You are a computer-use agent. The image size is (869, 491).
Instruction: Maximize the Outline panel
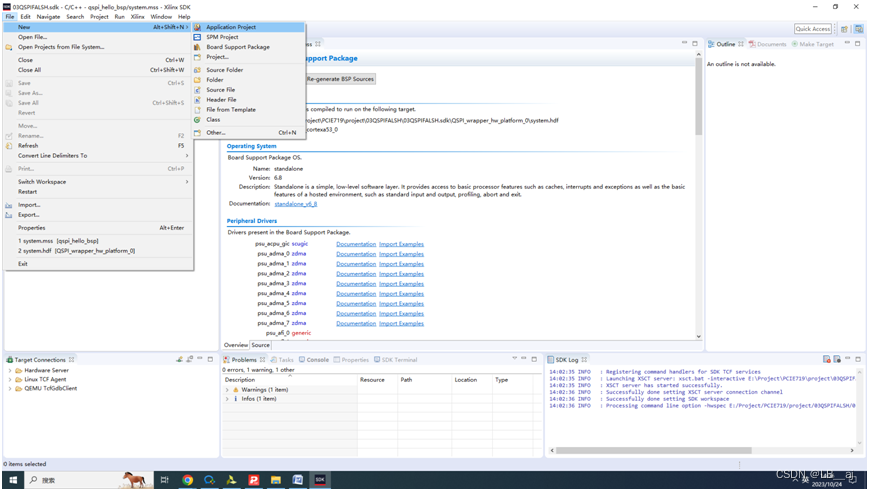coord(858,44)
